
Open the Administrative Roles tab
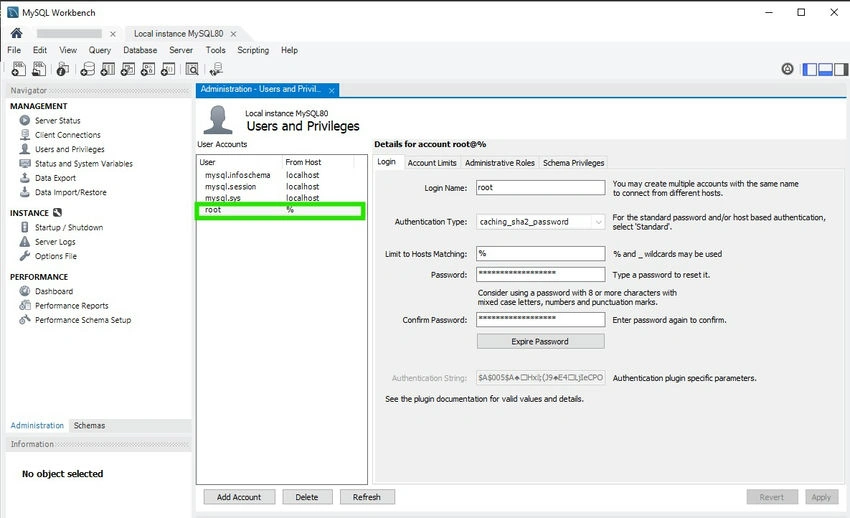[500, 163]
